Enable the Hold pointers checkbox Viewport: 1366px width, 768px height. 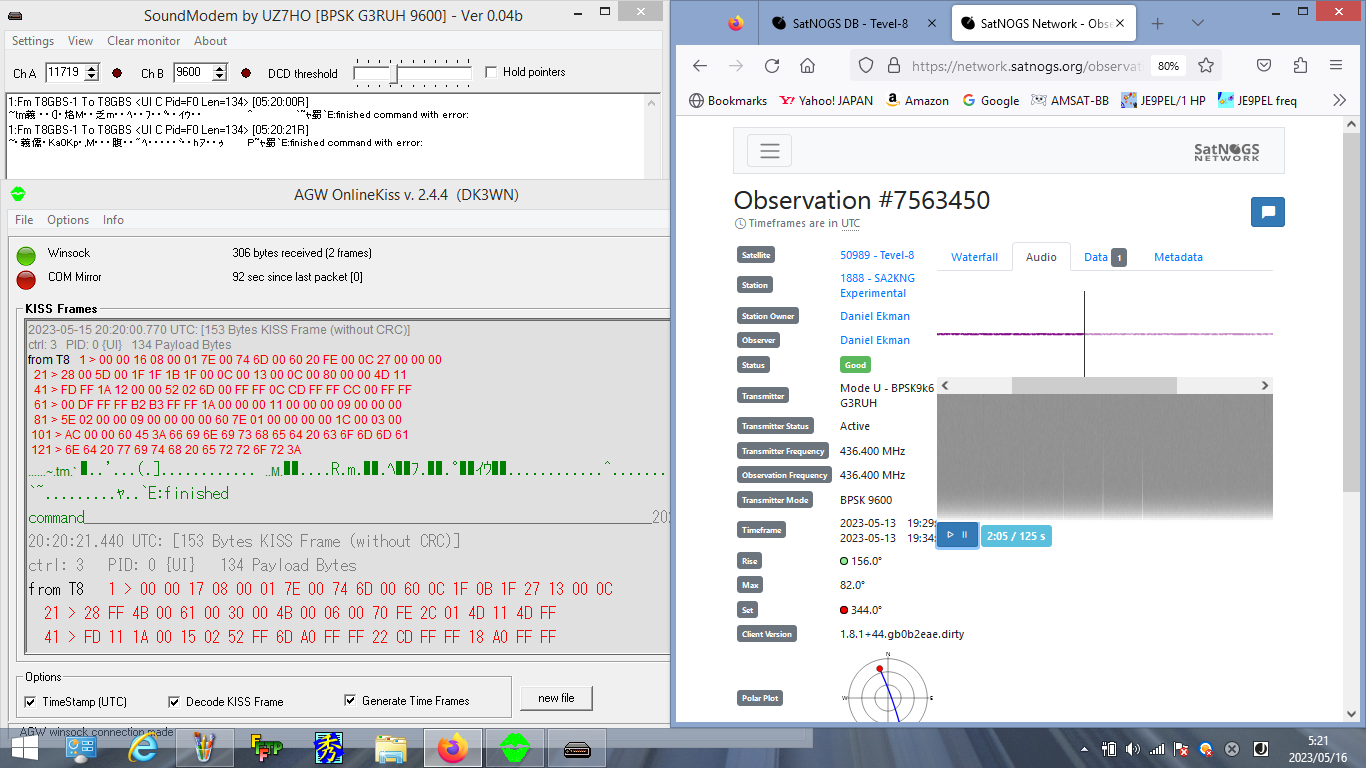(491, 72)
